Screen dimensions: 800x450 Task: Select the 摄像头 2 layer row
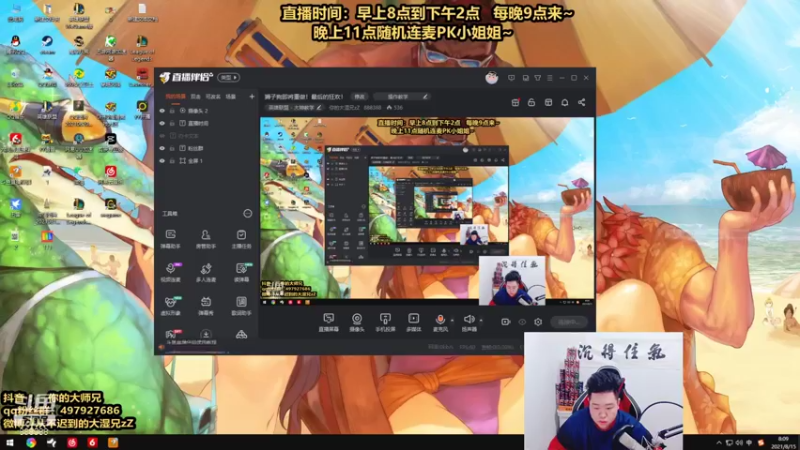click(207, 111)
